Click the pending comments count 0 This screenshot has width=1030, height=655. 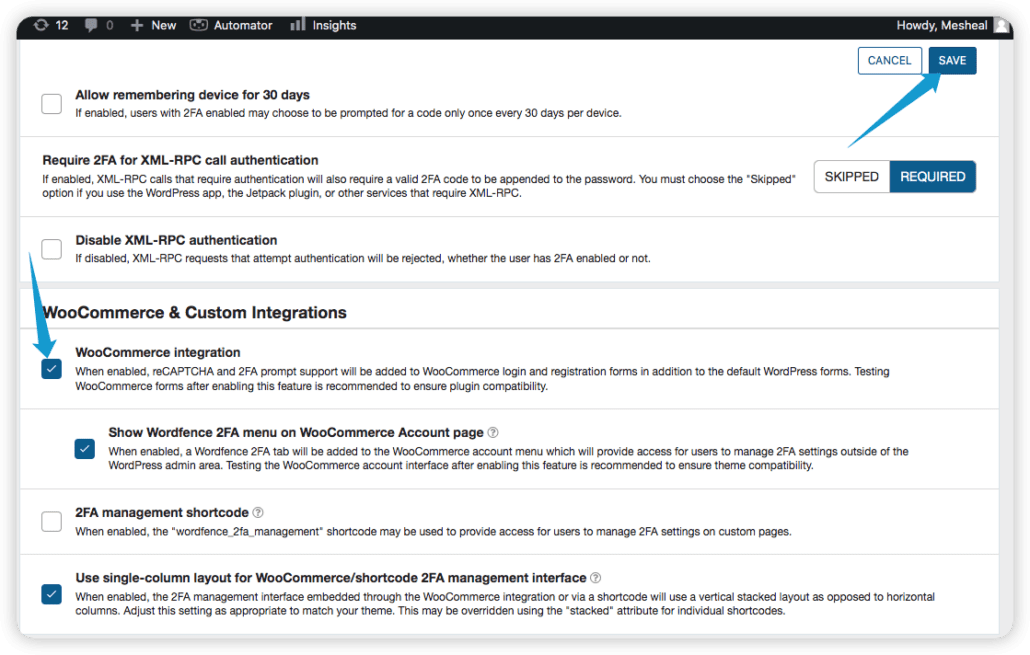[x=109, y=25]
